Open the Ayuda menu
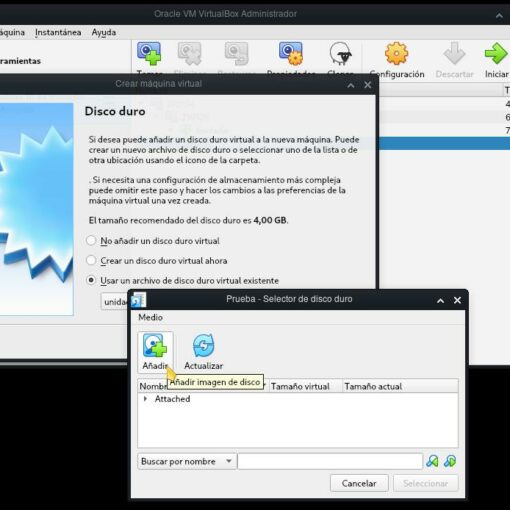510x510 pixels. point(104,32)
